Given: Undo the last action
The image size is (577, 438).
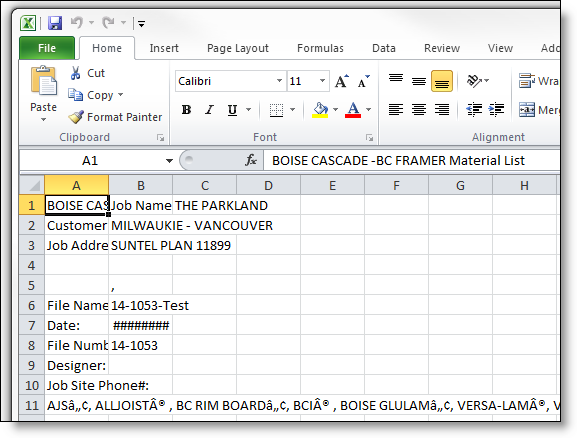Looking at the screenshot, I should click(77, 23).
